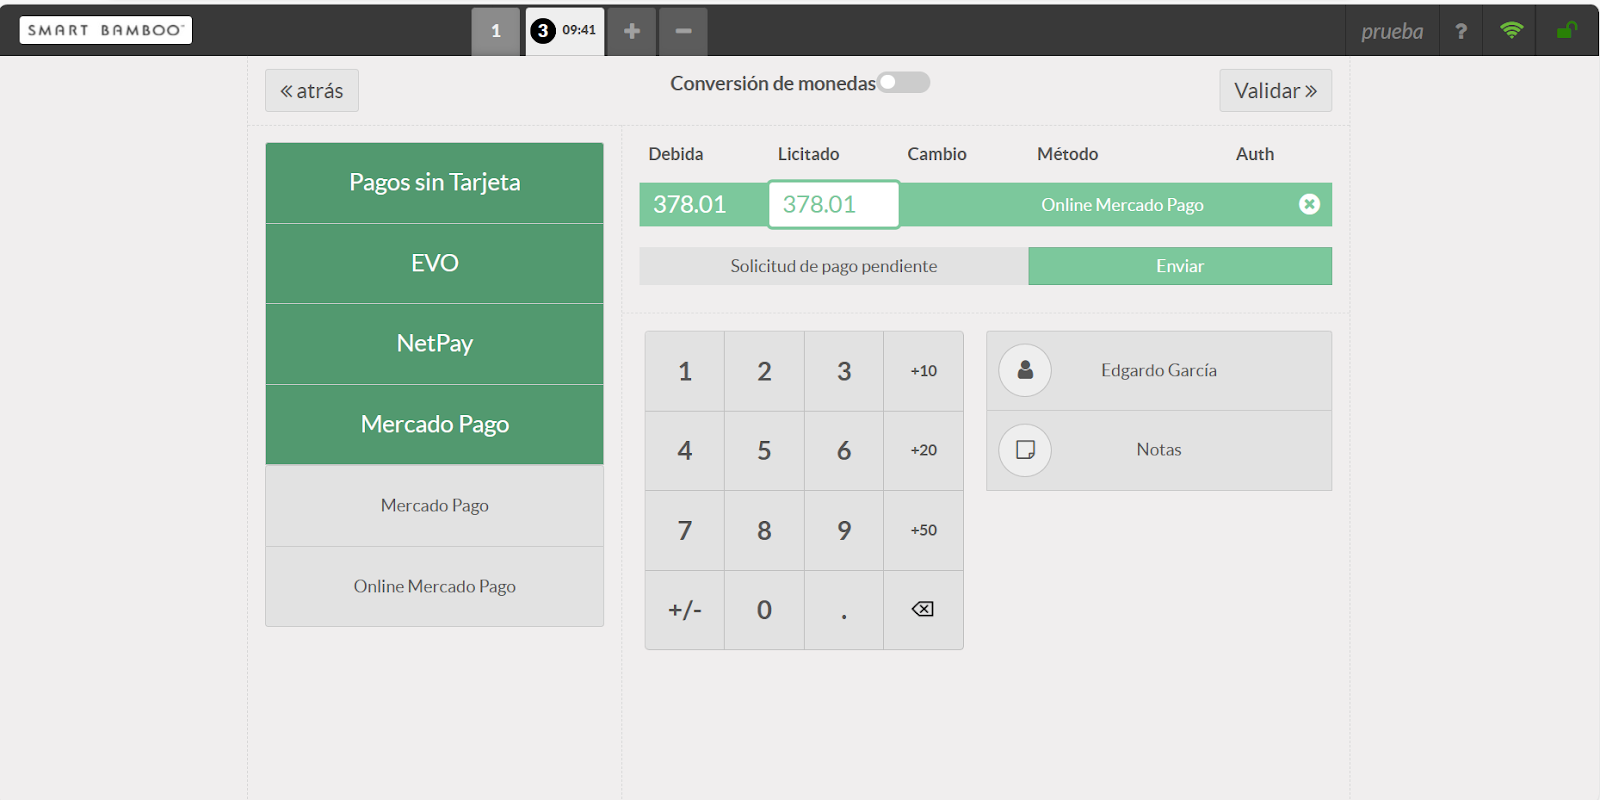Pick the Online Mercado Pago method button
This screenshot has height=800, width=1600.
435,586
